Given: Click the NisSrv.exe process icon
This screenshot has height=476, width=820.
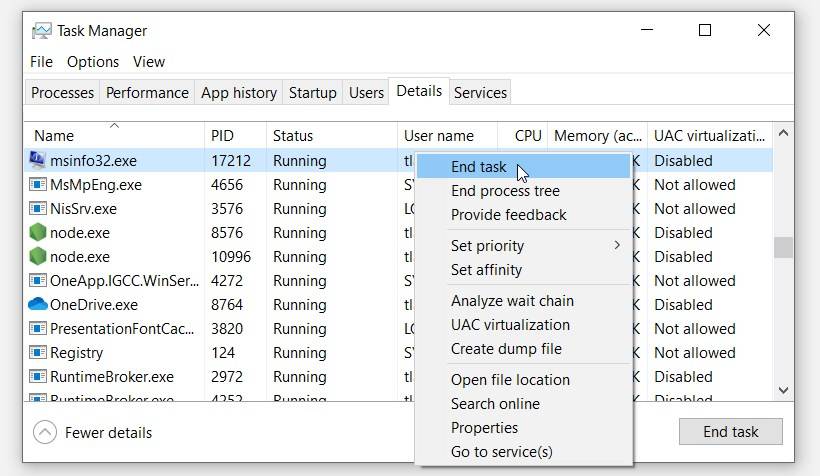Looking at the screenshot, I should pos(37,209).
